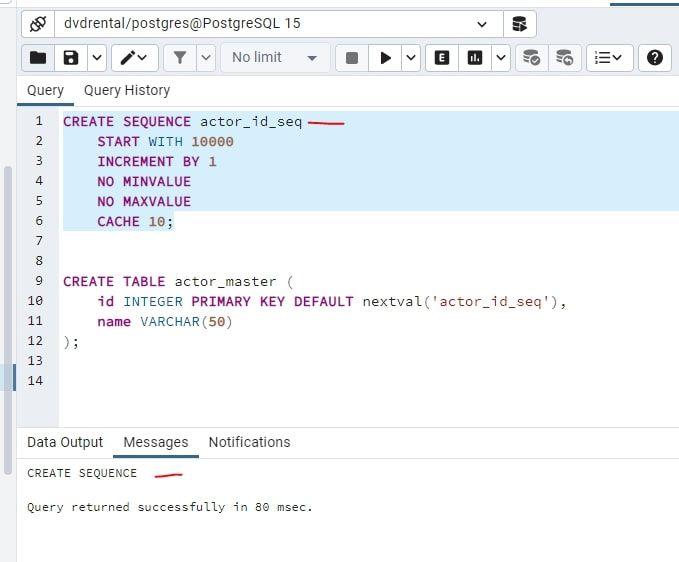This screenshot has height=562, width=679.
Task: Click 'nextval' function on line 10
Action: coord(392,301)
